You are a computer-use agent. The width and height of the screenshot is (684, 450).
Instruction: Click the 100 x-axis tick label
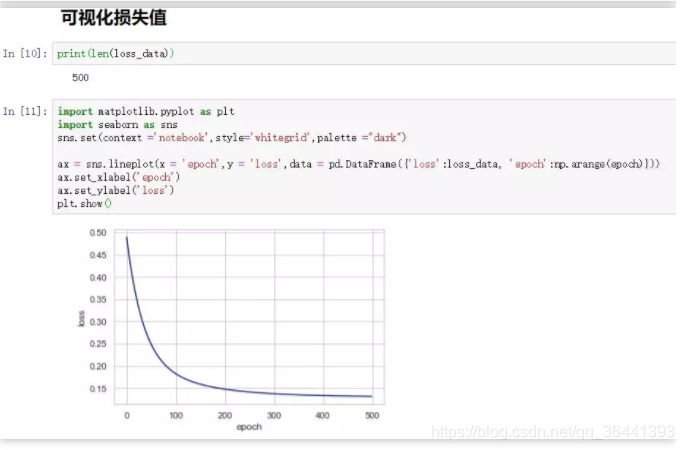click(176, 416)
